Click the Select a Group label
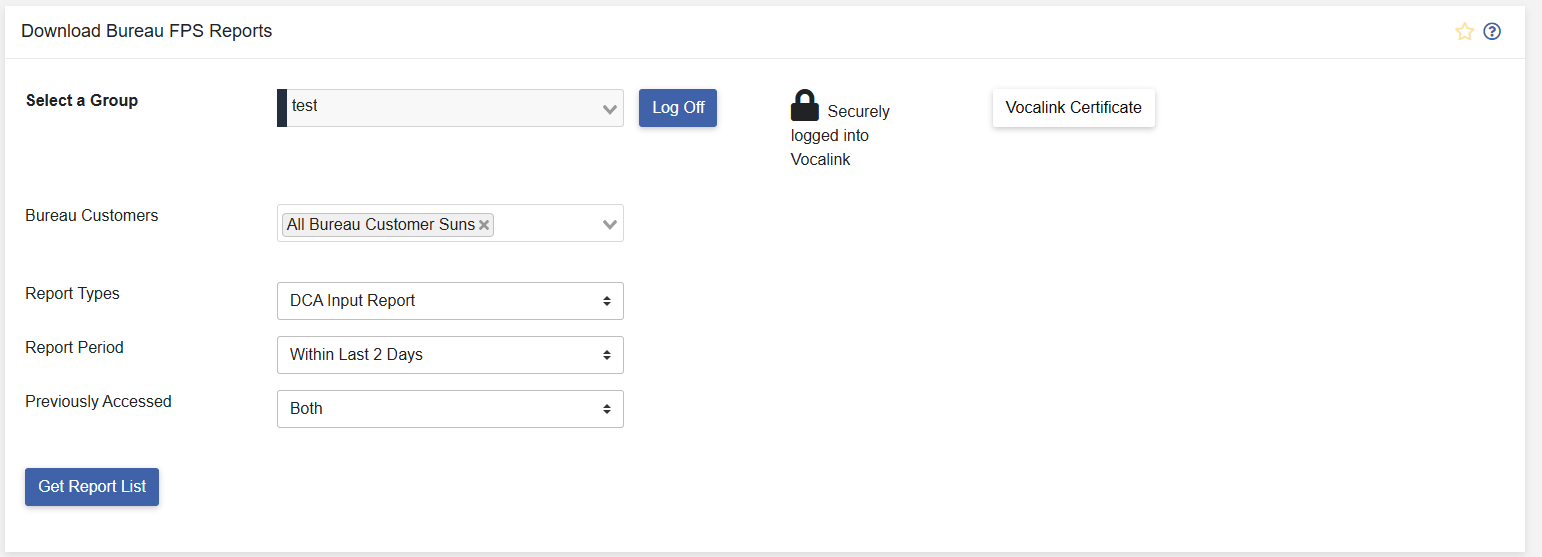Image resolution: width=1542 pixels, height=557 pixels. [x=82, y=100]
